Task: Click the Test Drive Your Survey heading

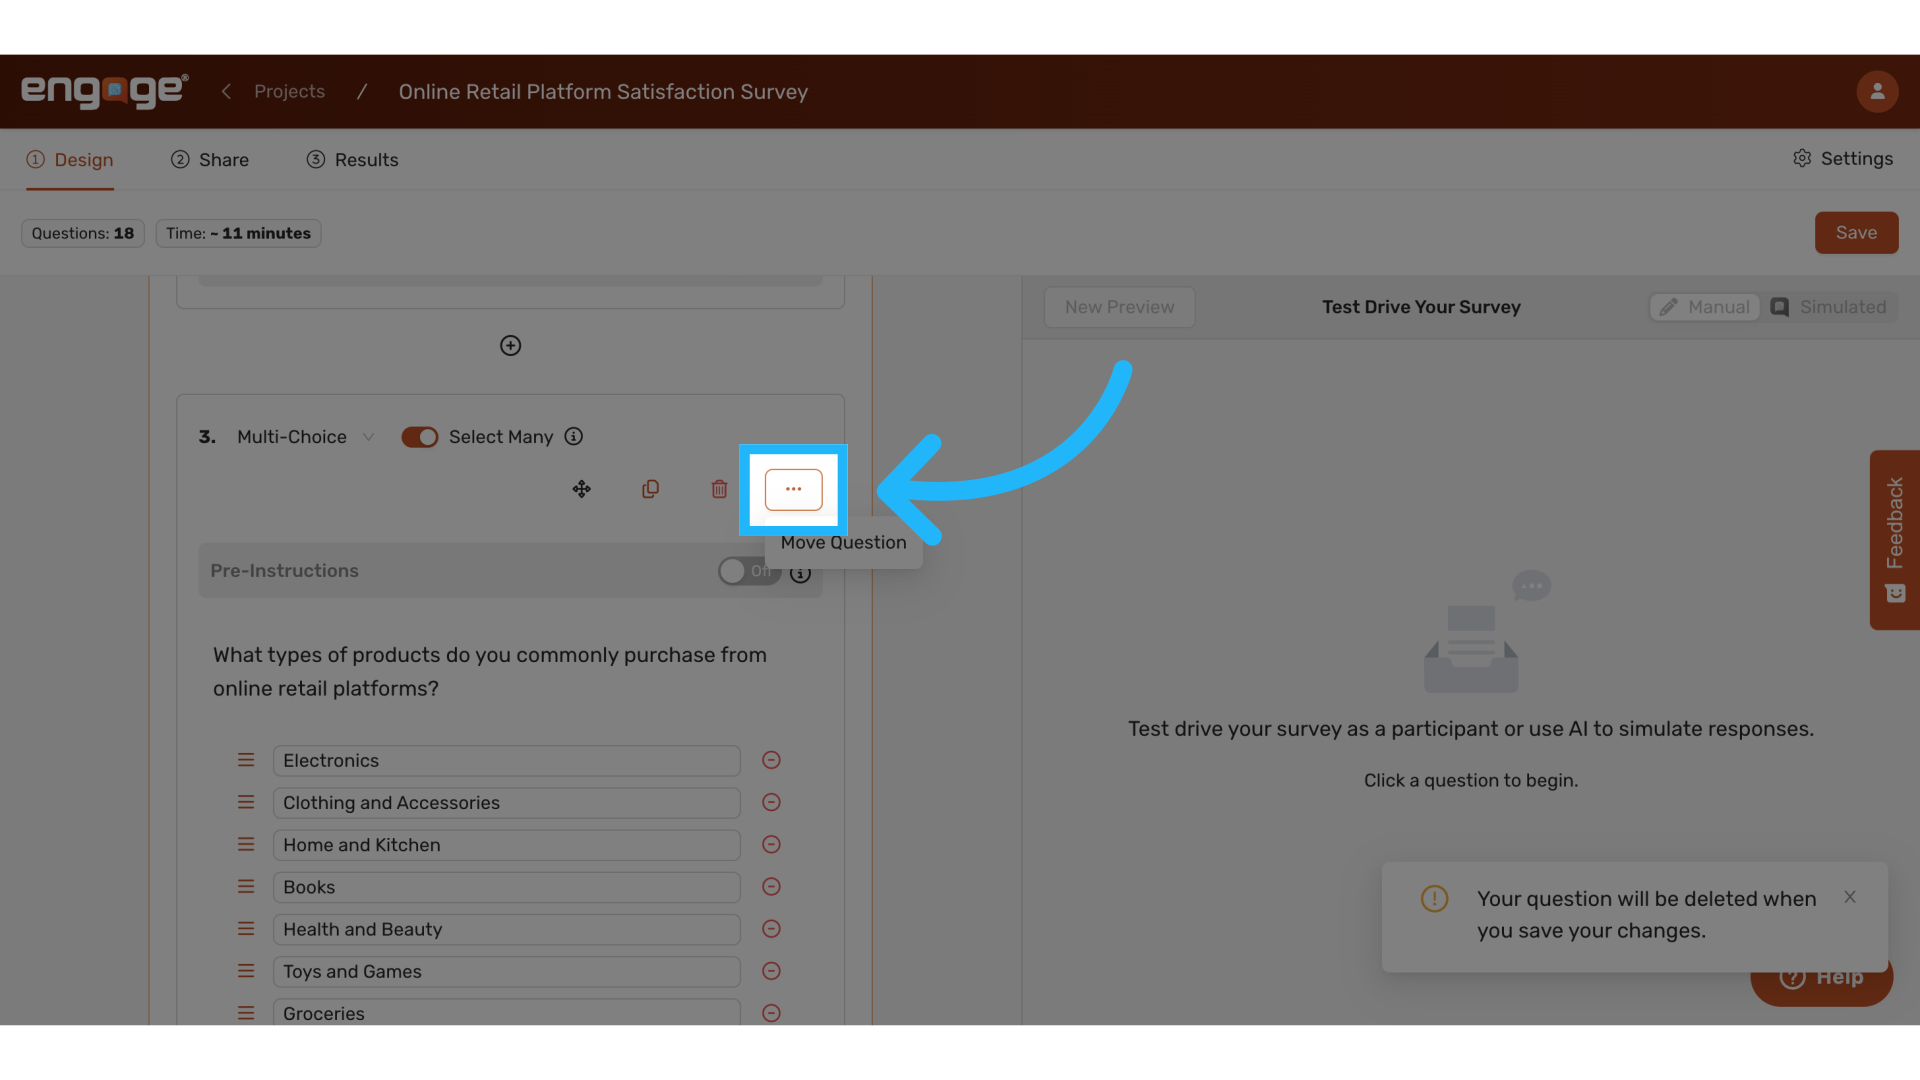Action: pyautogui.click(x=1421, y=307)
